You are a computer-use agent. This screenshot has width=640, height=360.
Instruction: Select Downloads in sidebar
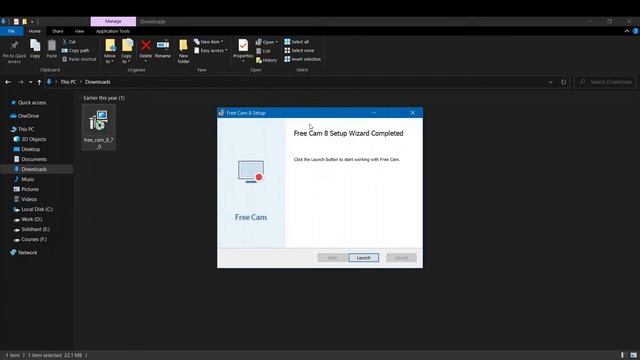point(37,169)
